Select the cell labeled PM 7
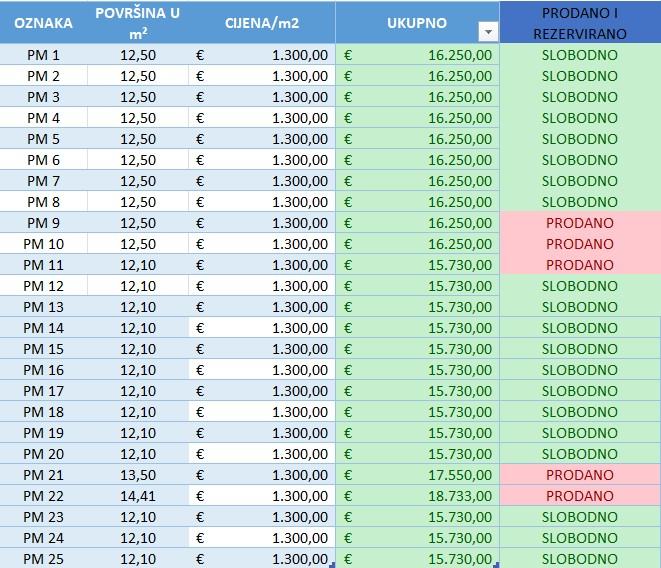 (x=43, y=181)
